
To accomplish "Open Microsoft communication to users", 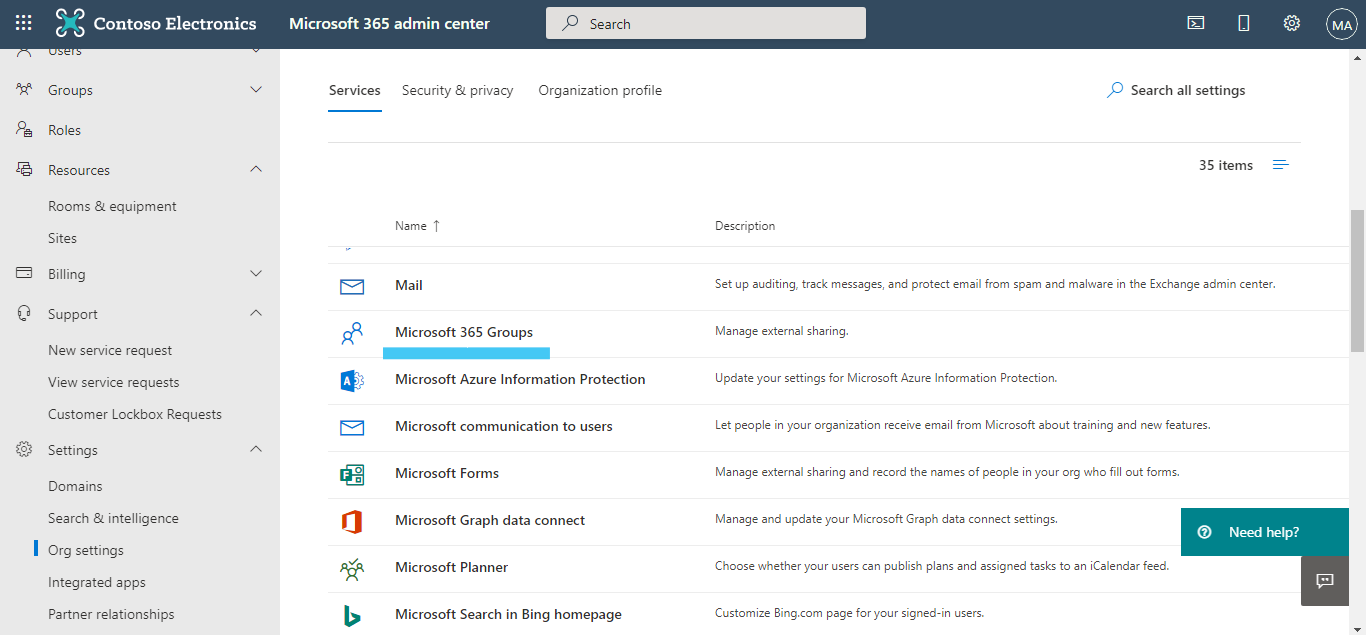I will point(504,426).
